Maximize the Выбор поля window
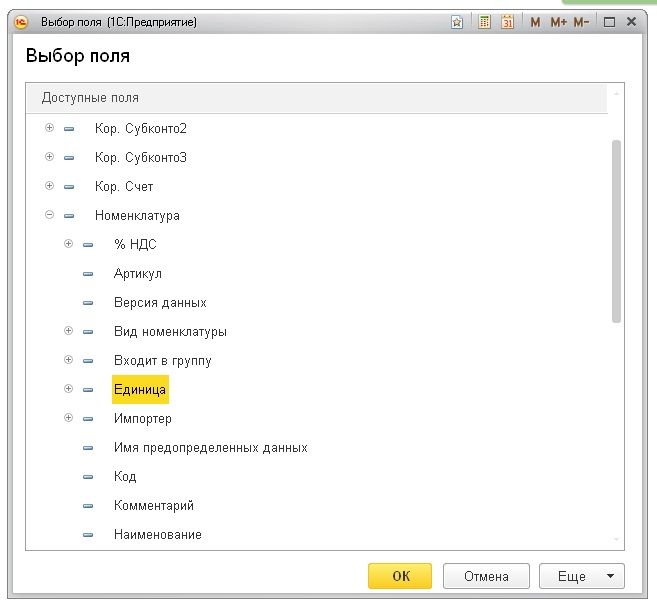 (609, 22)
